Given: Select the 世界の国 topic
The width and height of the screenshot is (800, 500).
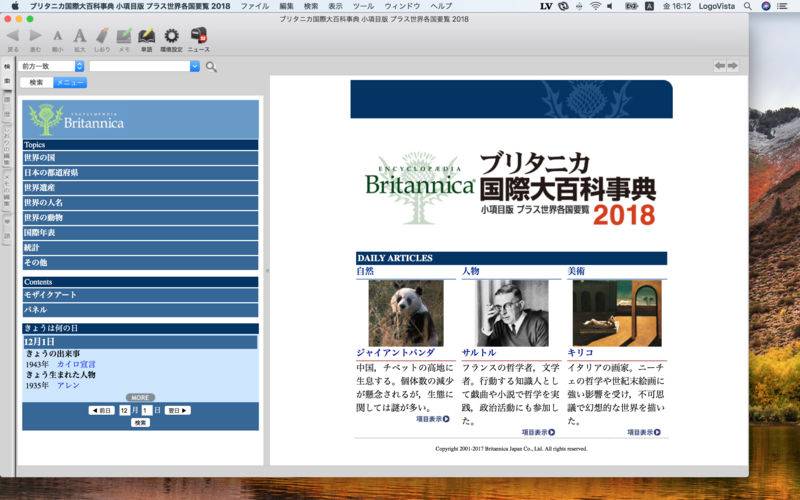Looking at the screenshot, I should [x=140, y=158].
